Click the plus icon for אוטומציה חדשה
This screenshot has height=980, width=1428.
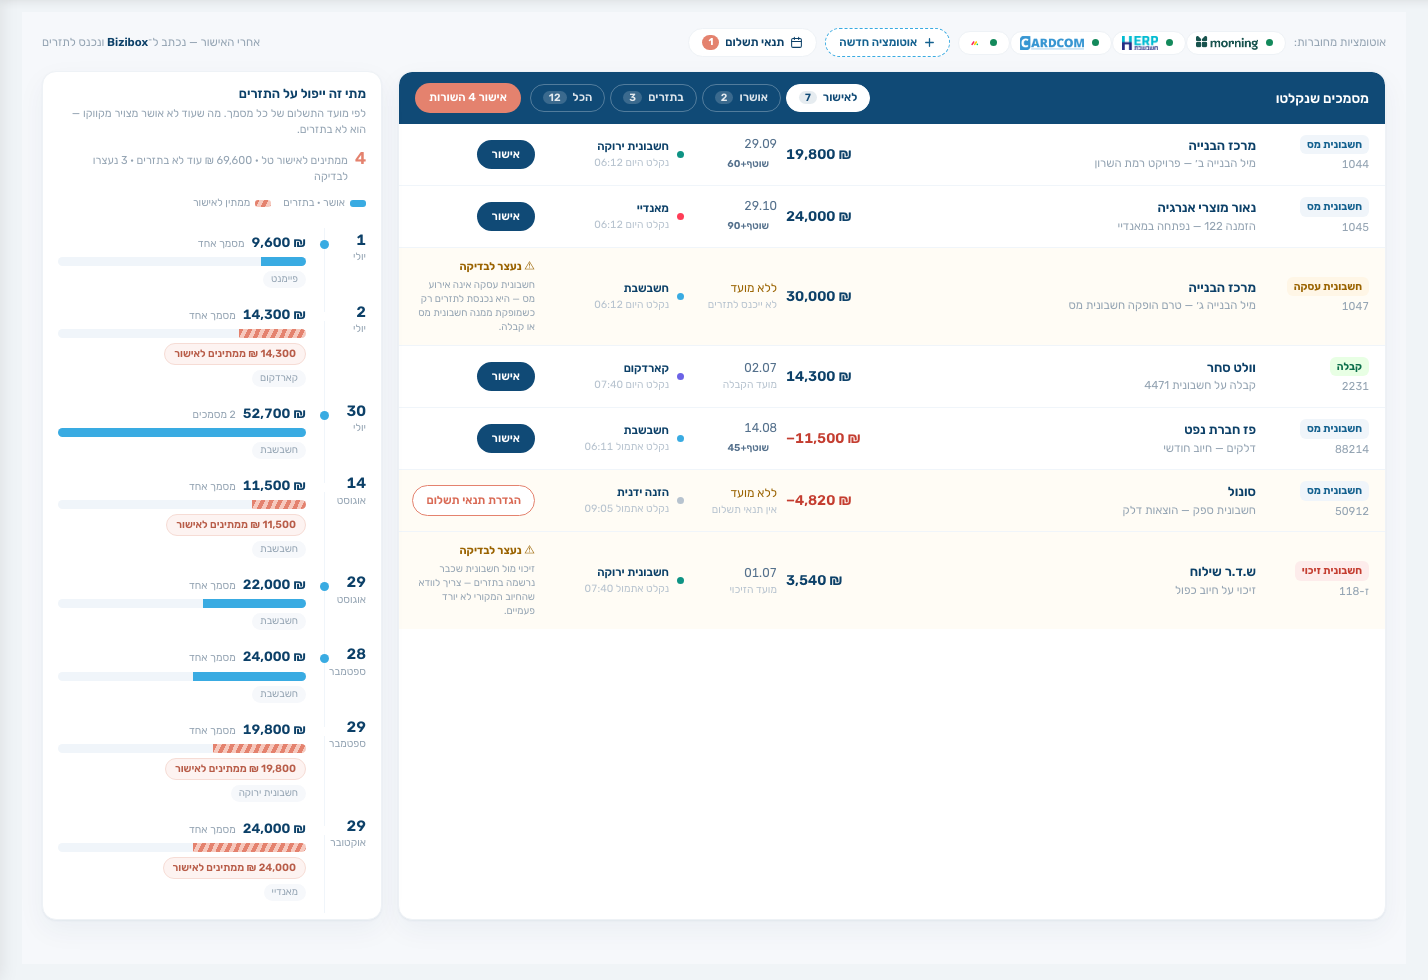click(x=929, y=43)
